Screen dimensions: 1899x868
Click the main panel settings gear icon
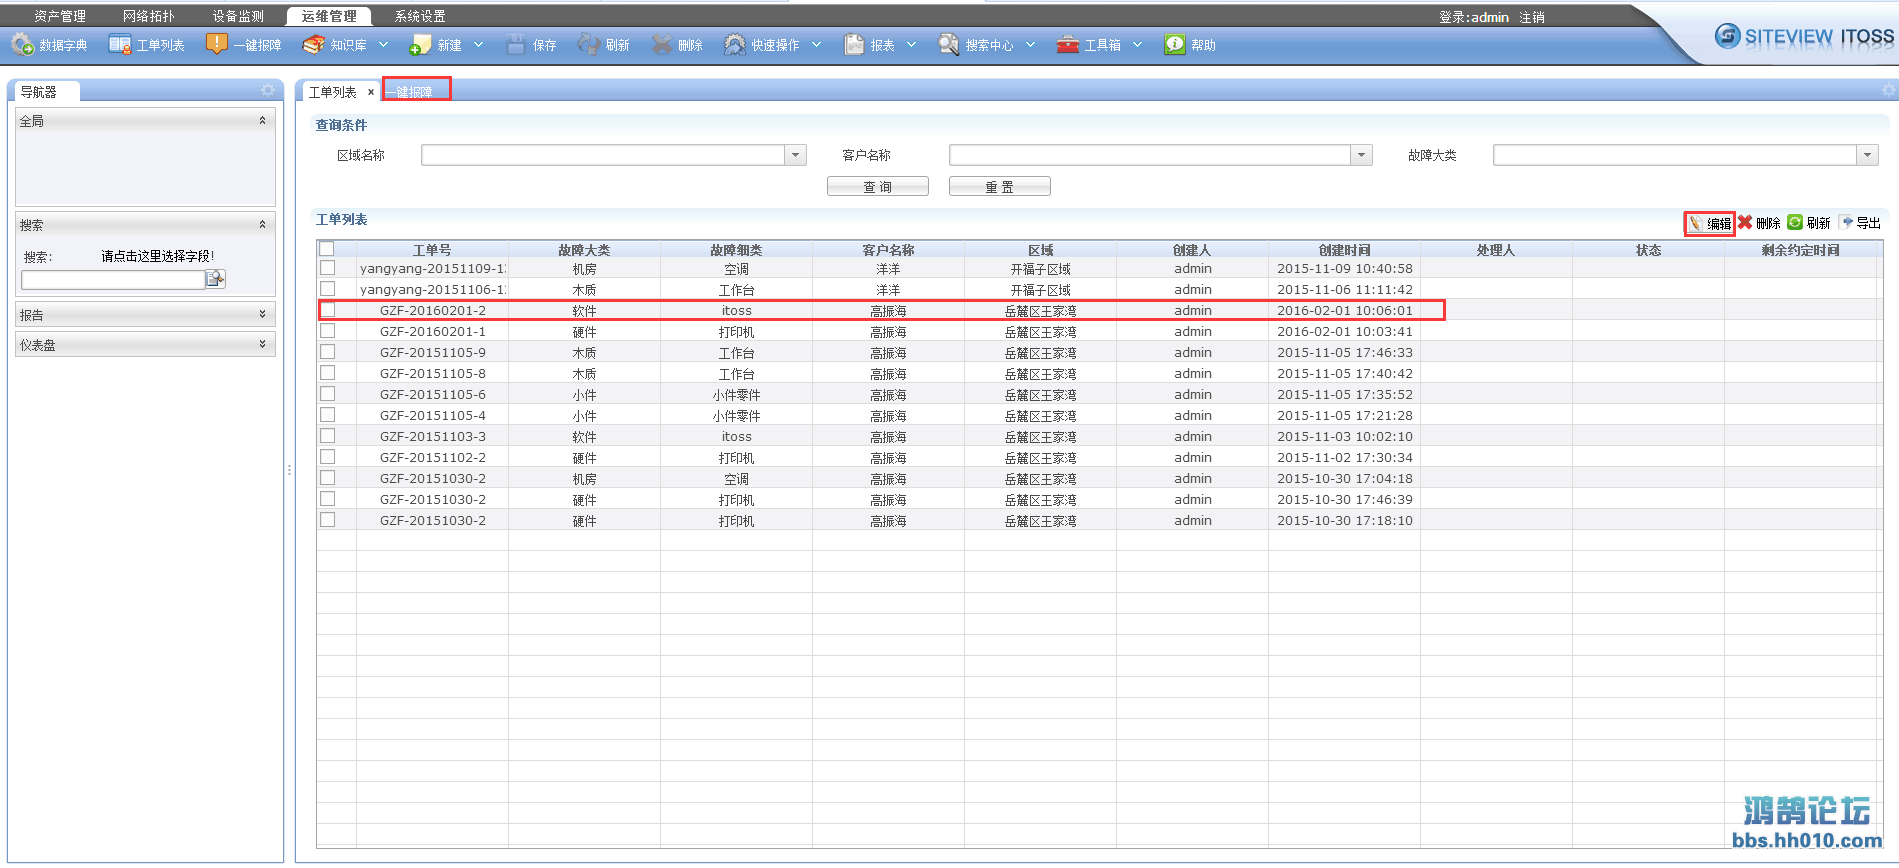(x=1888, y=91)
